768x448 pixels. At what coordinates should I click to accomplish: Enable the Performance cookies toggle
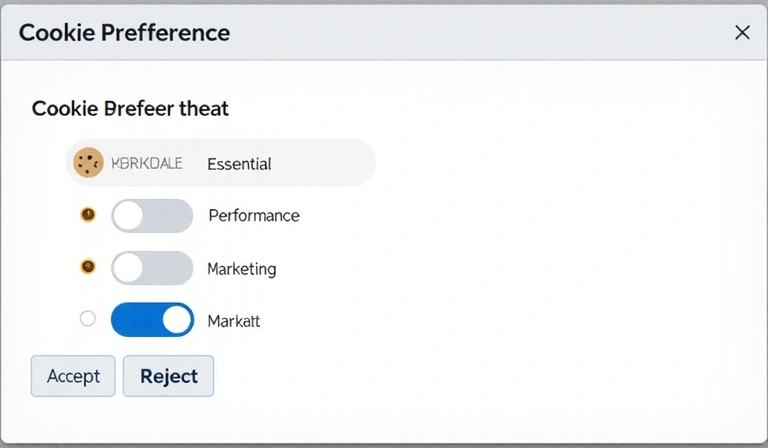click(x=152, y=215)
